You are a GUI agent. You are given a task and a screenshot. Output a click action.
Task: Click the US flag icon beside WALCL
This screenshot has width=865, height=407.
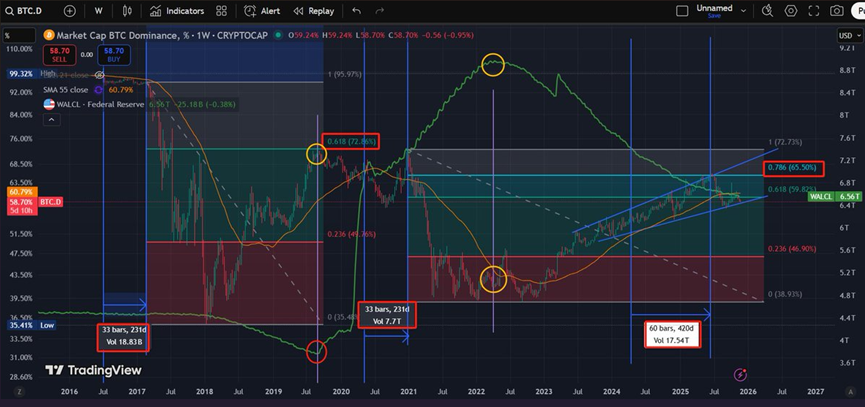49,104
